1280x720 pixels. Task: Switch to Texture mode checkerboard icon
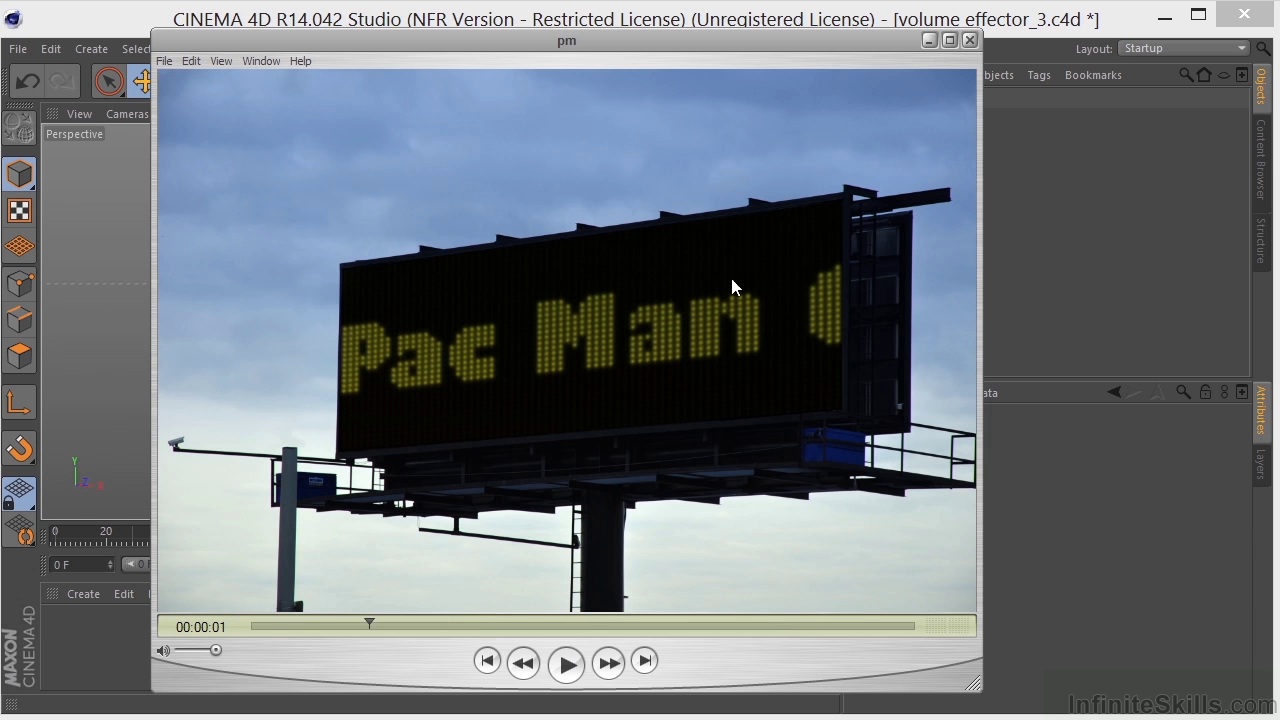19,210
